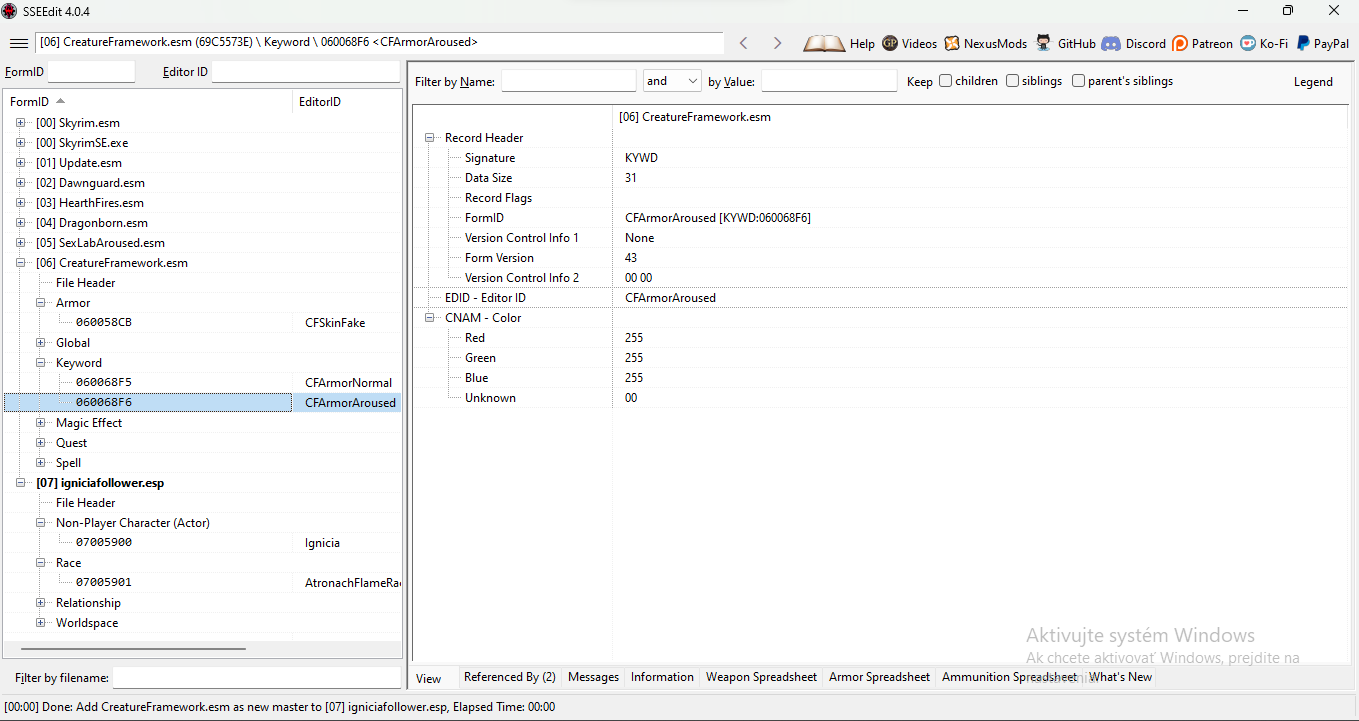Click the Filter by filename field
The image size is (1359, 721).
point(257,678)
